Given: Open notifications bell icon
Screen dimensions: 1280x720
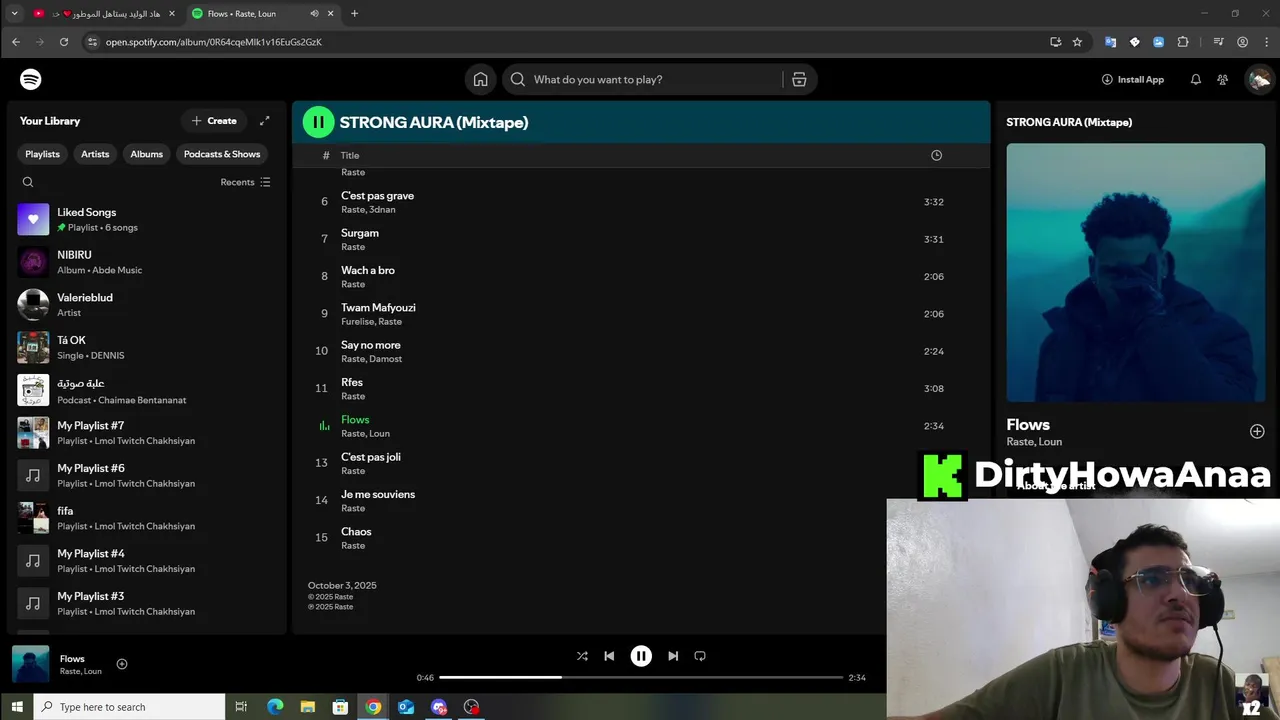Looking at the screenshot, I should click(x=1196, y=79).
